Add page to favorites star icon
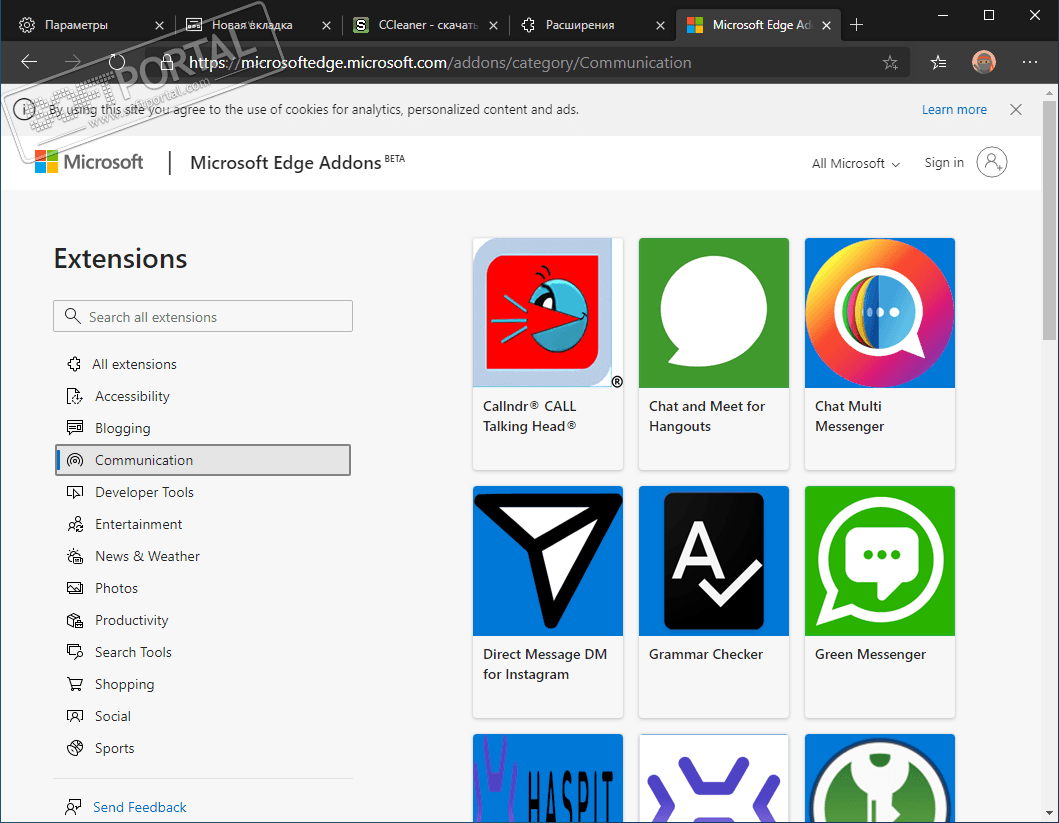Image resolution: width=1059 pixels, height=823 pixels. pos(890,63)
